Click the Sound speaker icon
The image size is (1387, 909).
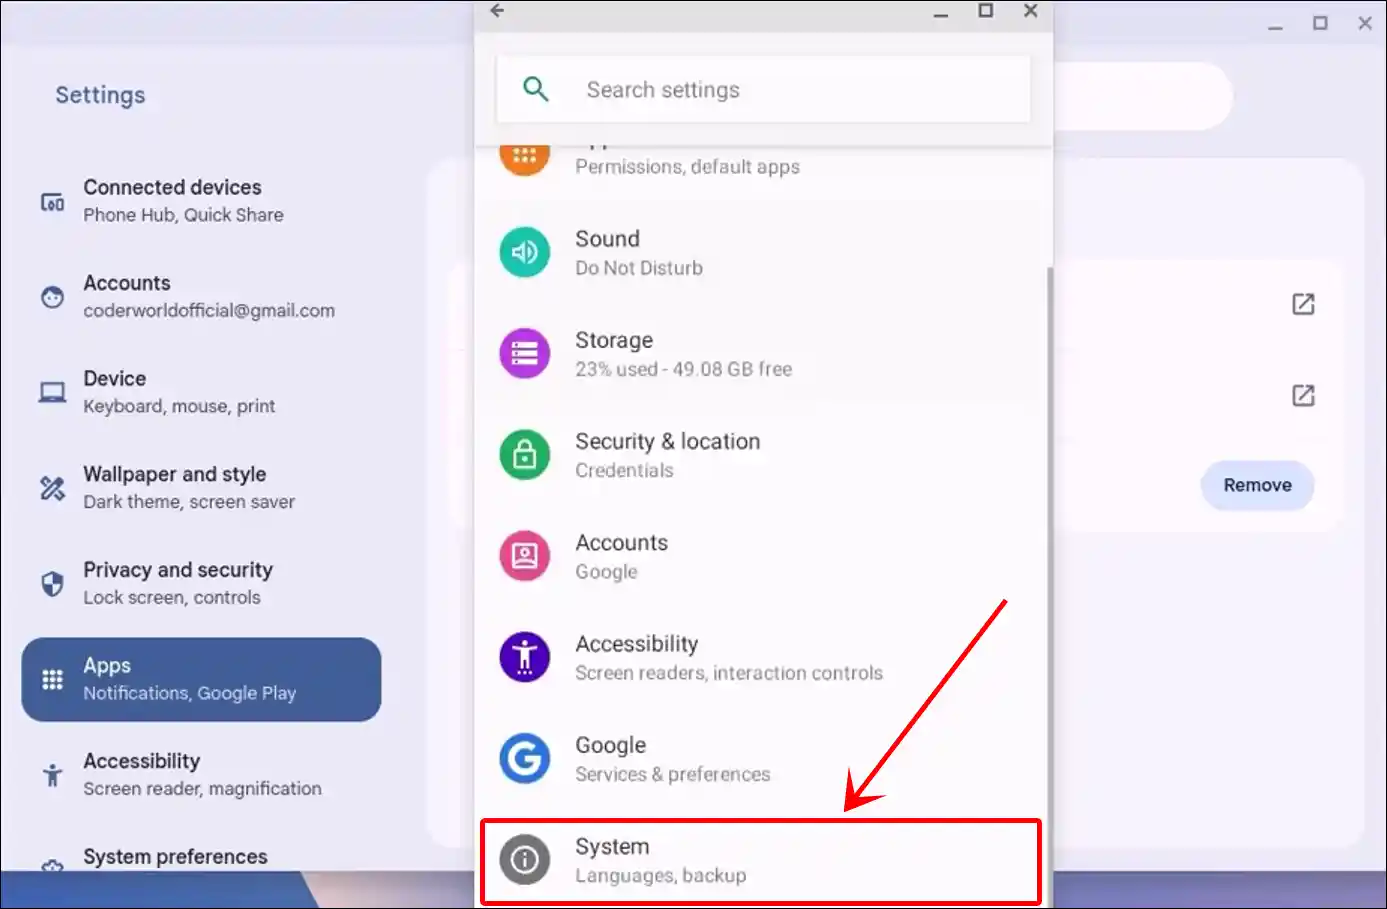pos(525,253)
